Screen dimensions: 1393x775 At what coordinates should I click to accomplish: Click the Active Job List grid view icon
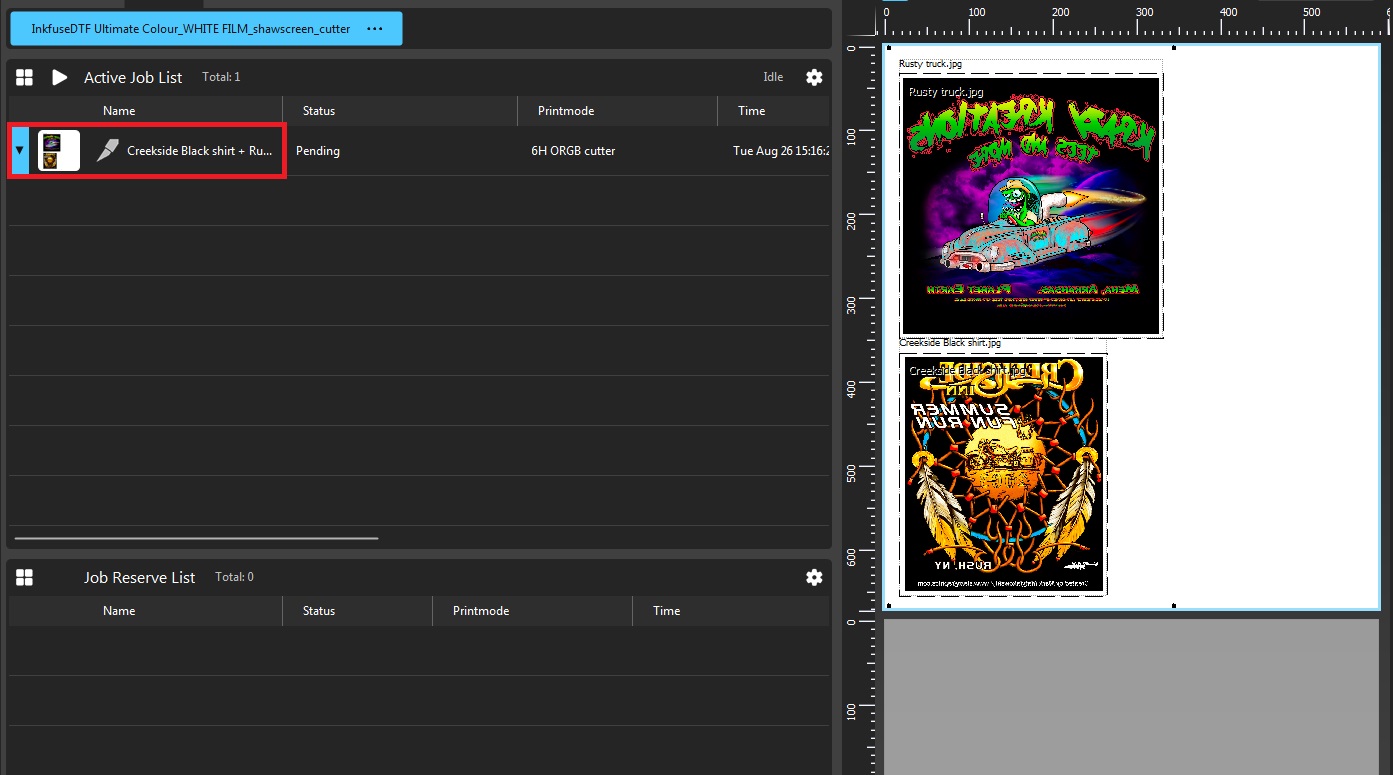click(24, 77)
